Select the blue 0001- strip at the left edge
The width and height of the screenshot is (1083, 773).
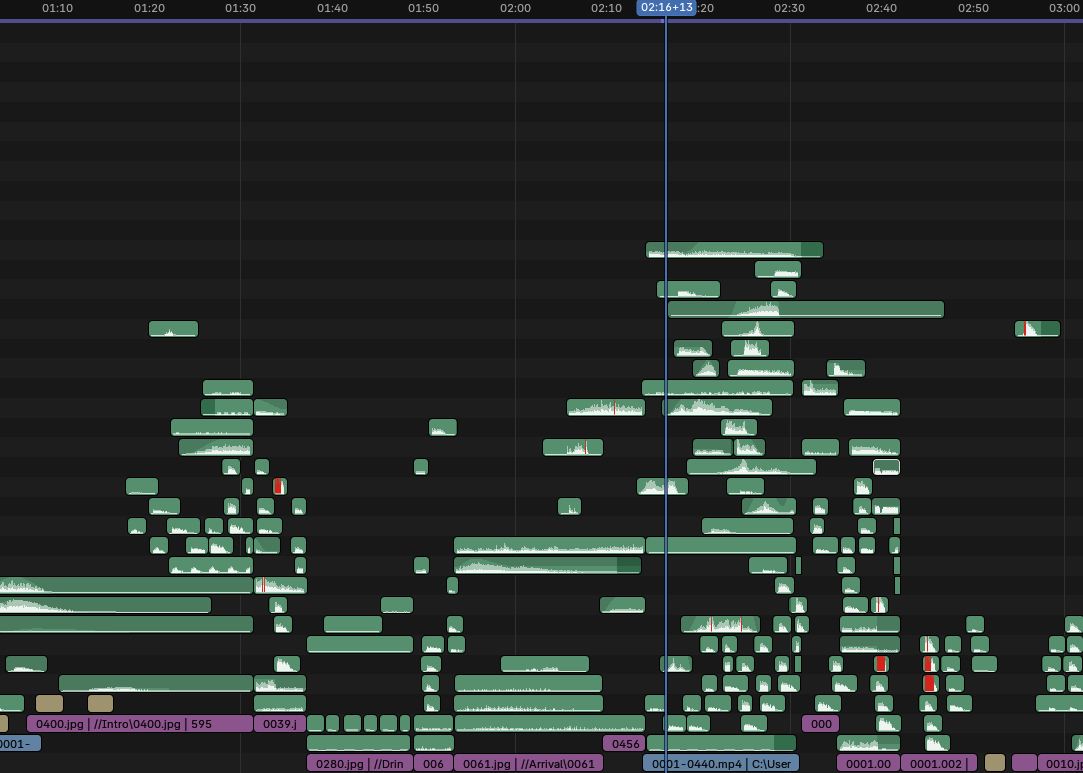pos(19,743)
